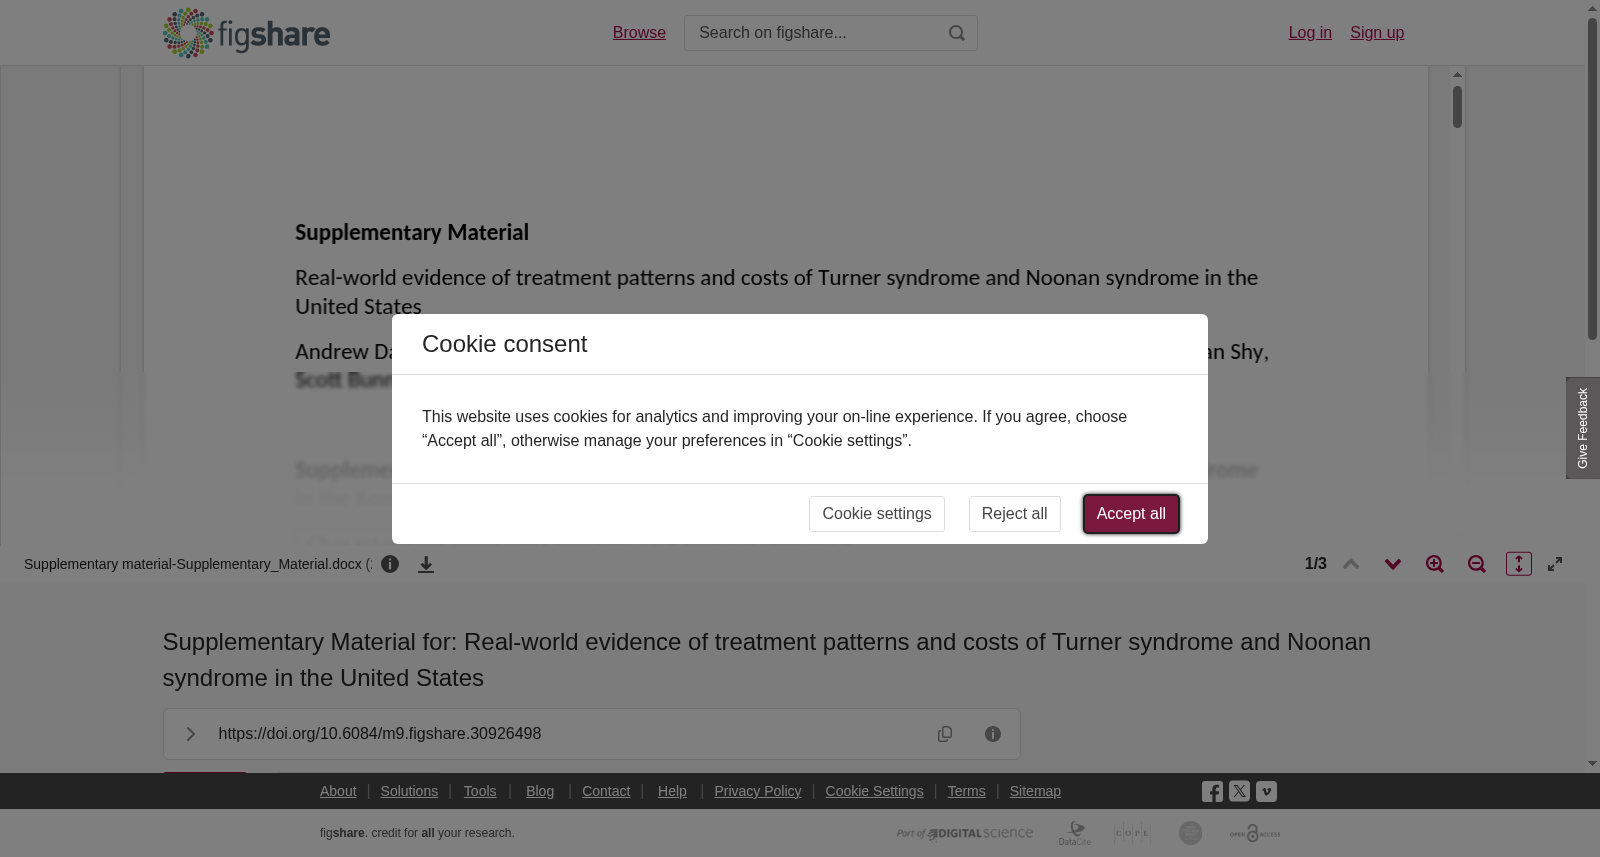Open the Privacy Policy footer link
This screenshot has width=1600, height=857.
coord(758,791)
